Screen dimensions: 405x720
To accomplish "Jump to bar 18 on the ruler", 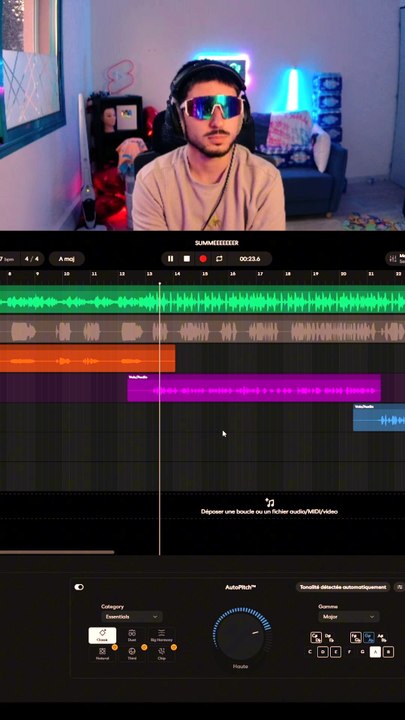I will [x=288, y=274].
